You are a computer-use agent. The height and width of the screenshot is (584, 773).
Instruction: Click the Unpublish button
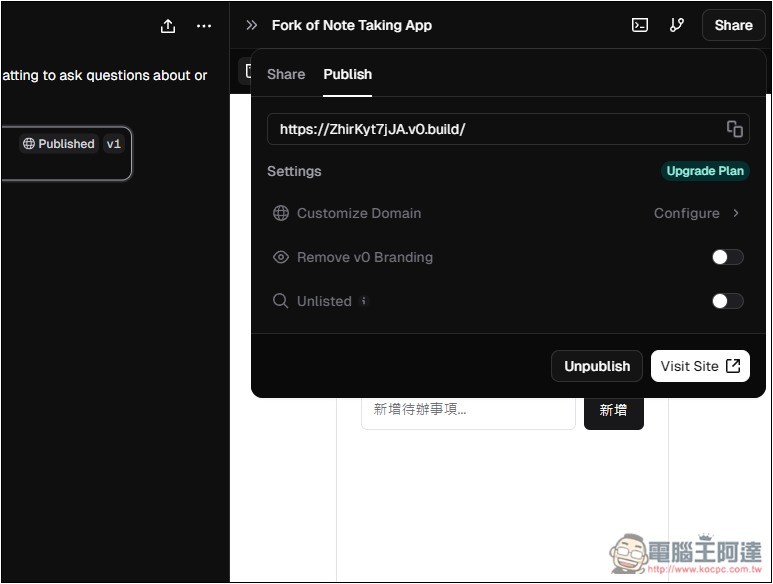coord(597,366)
